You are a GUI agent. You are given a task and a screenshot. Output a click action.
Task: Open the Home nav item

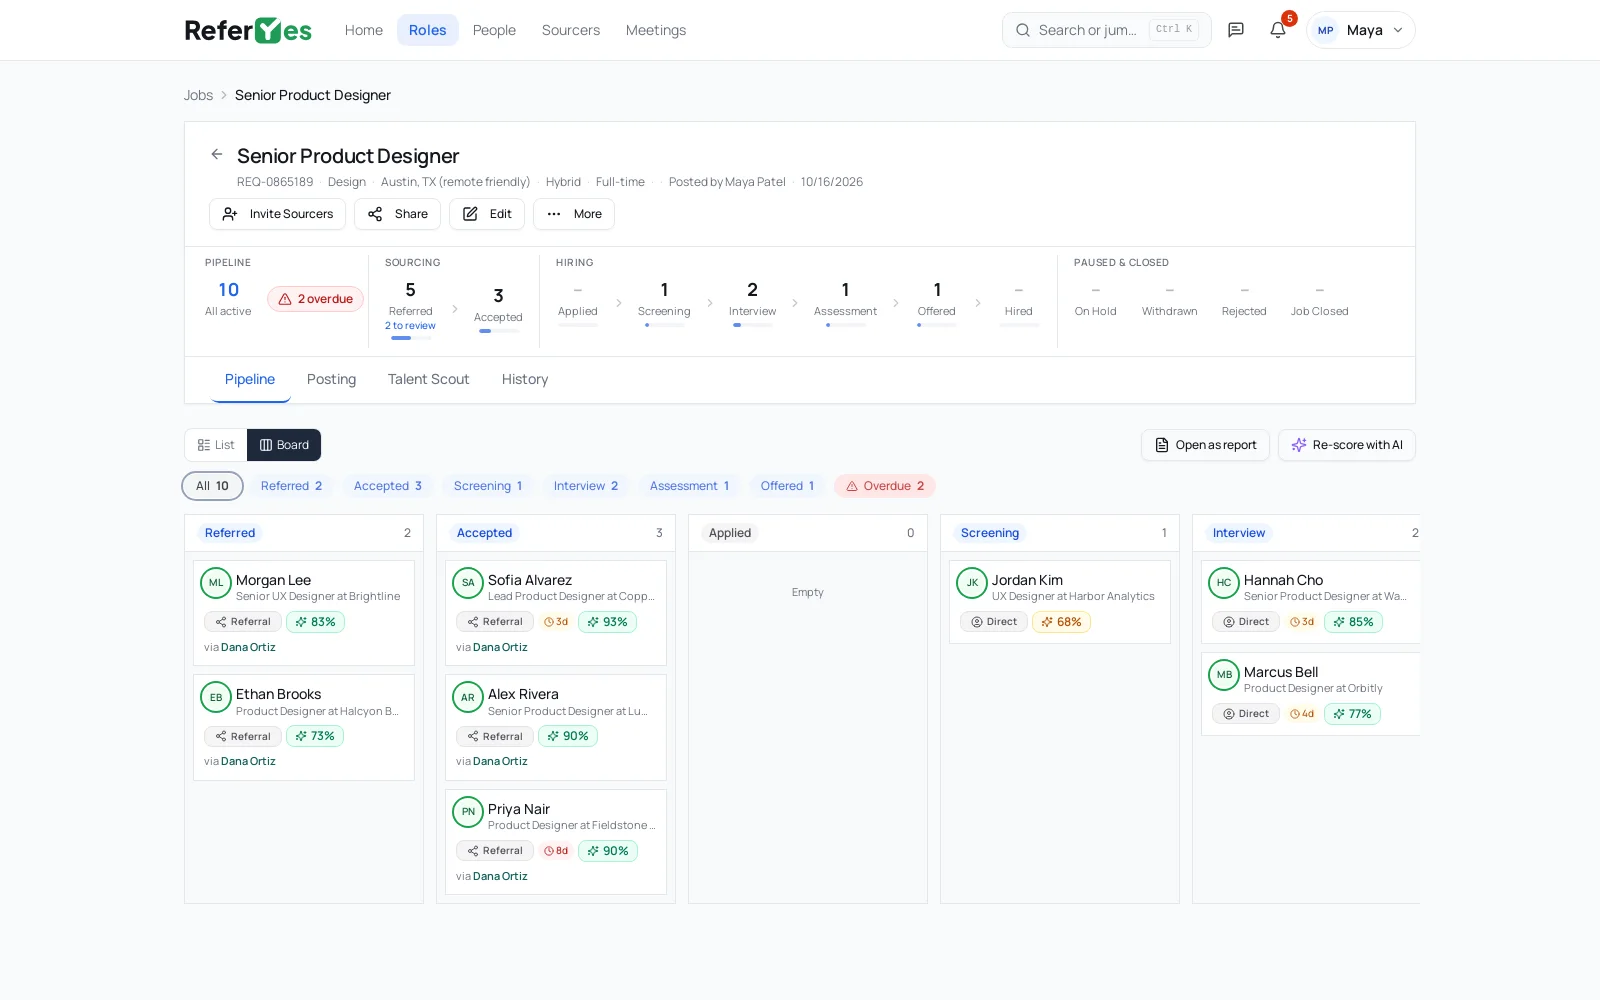click(x=364, y=30)
